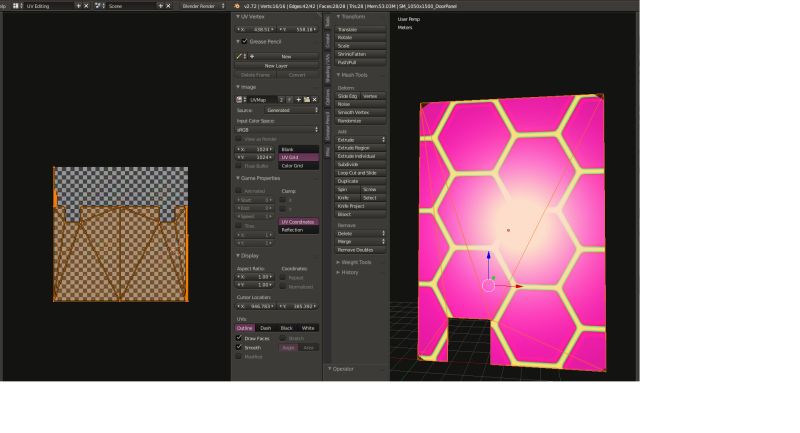The image size is (800, 433).
Task: Click the Translate button
Action: click(360, 30)
